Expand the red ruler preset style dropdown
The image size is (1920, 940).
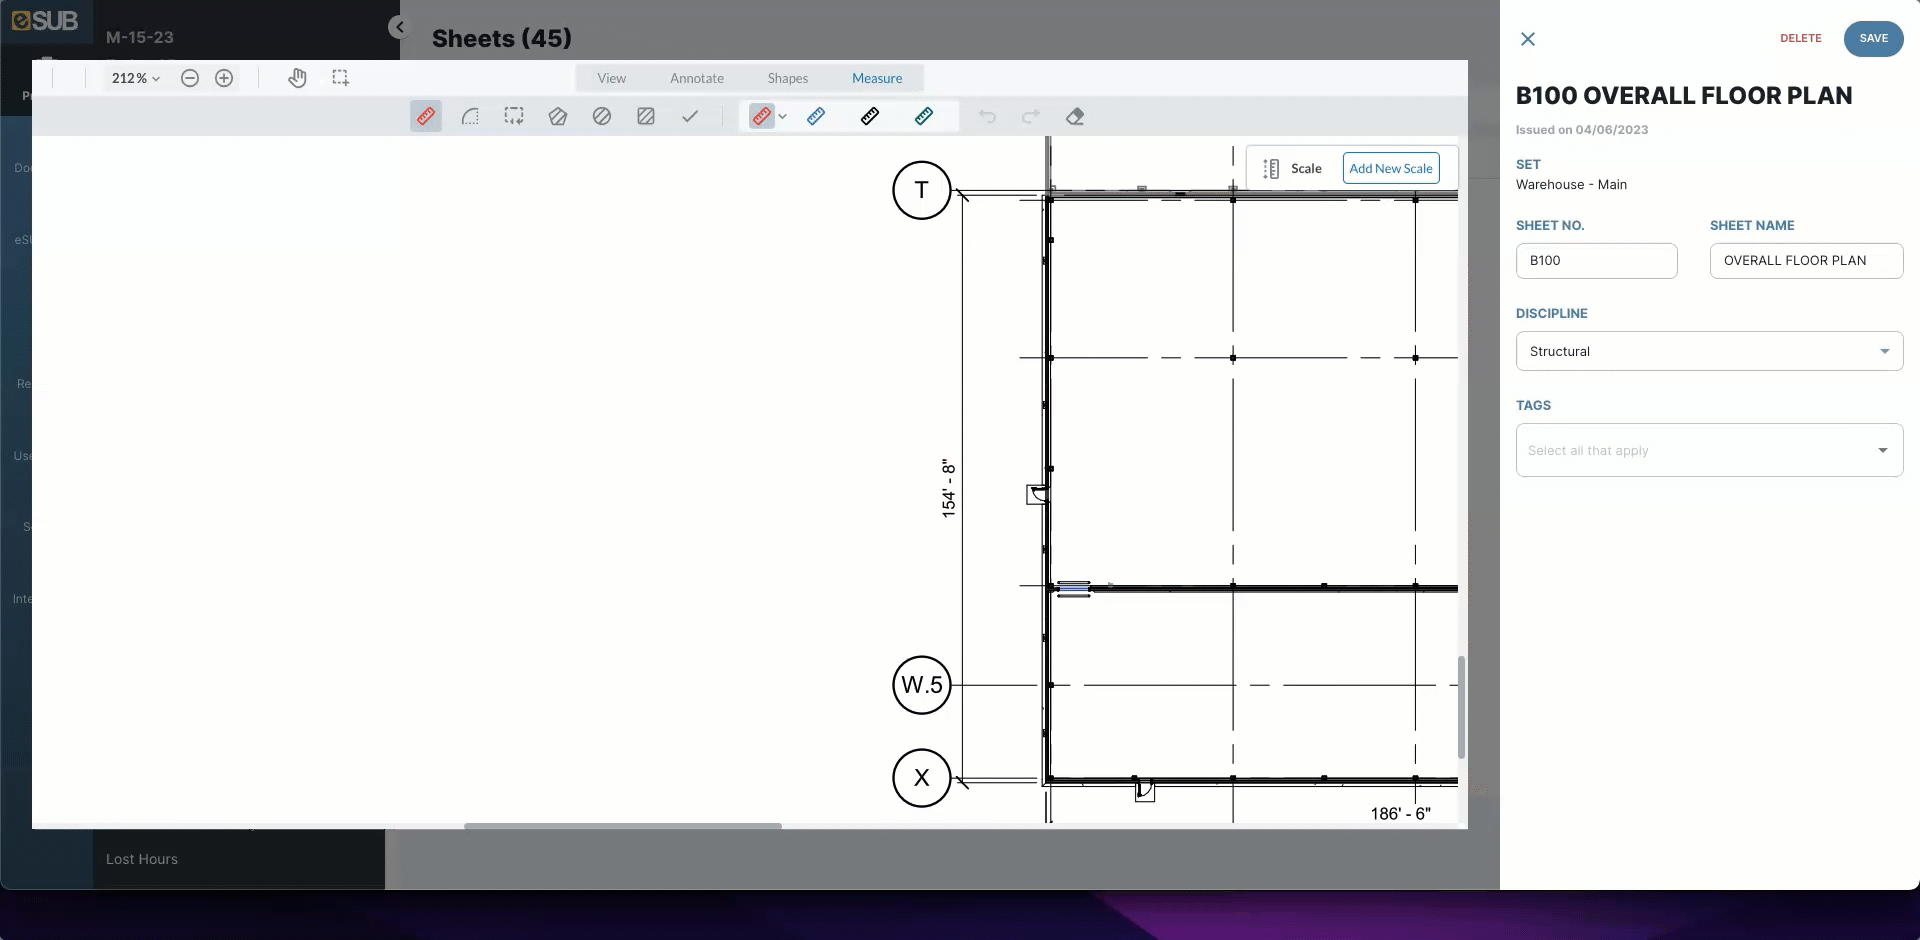tap(782, 117)
